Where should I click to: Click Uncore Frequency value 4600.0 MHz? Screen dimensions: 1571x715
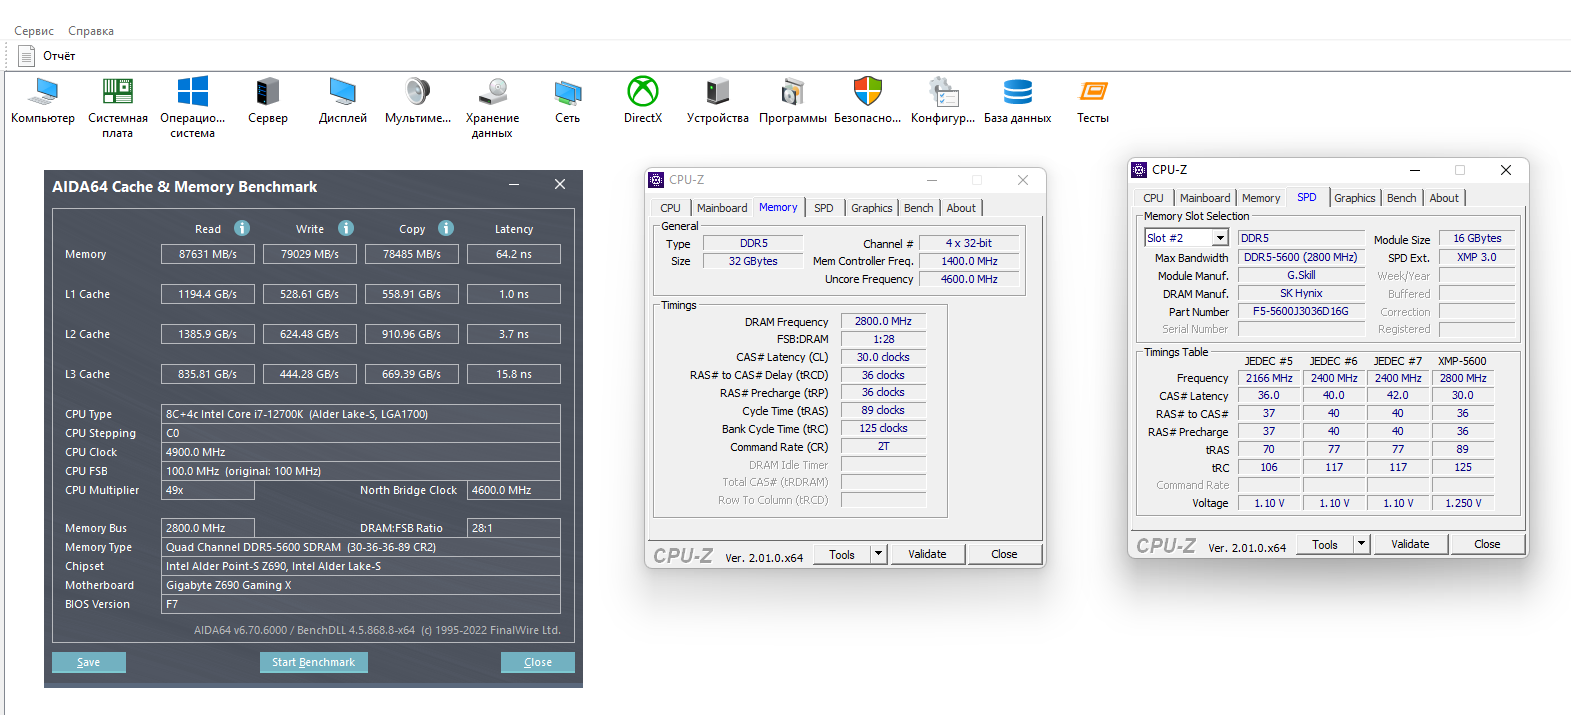[x=969, y=279]
